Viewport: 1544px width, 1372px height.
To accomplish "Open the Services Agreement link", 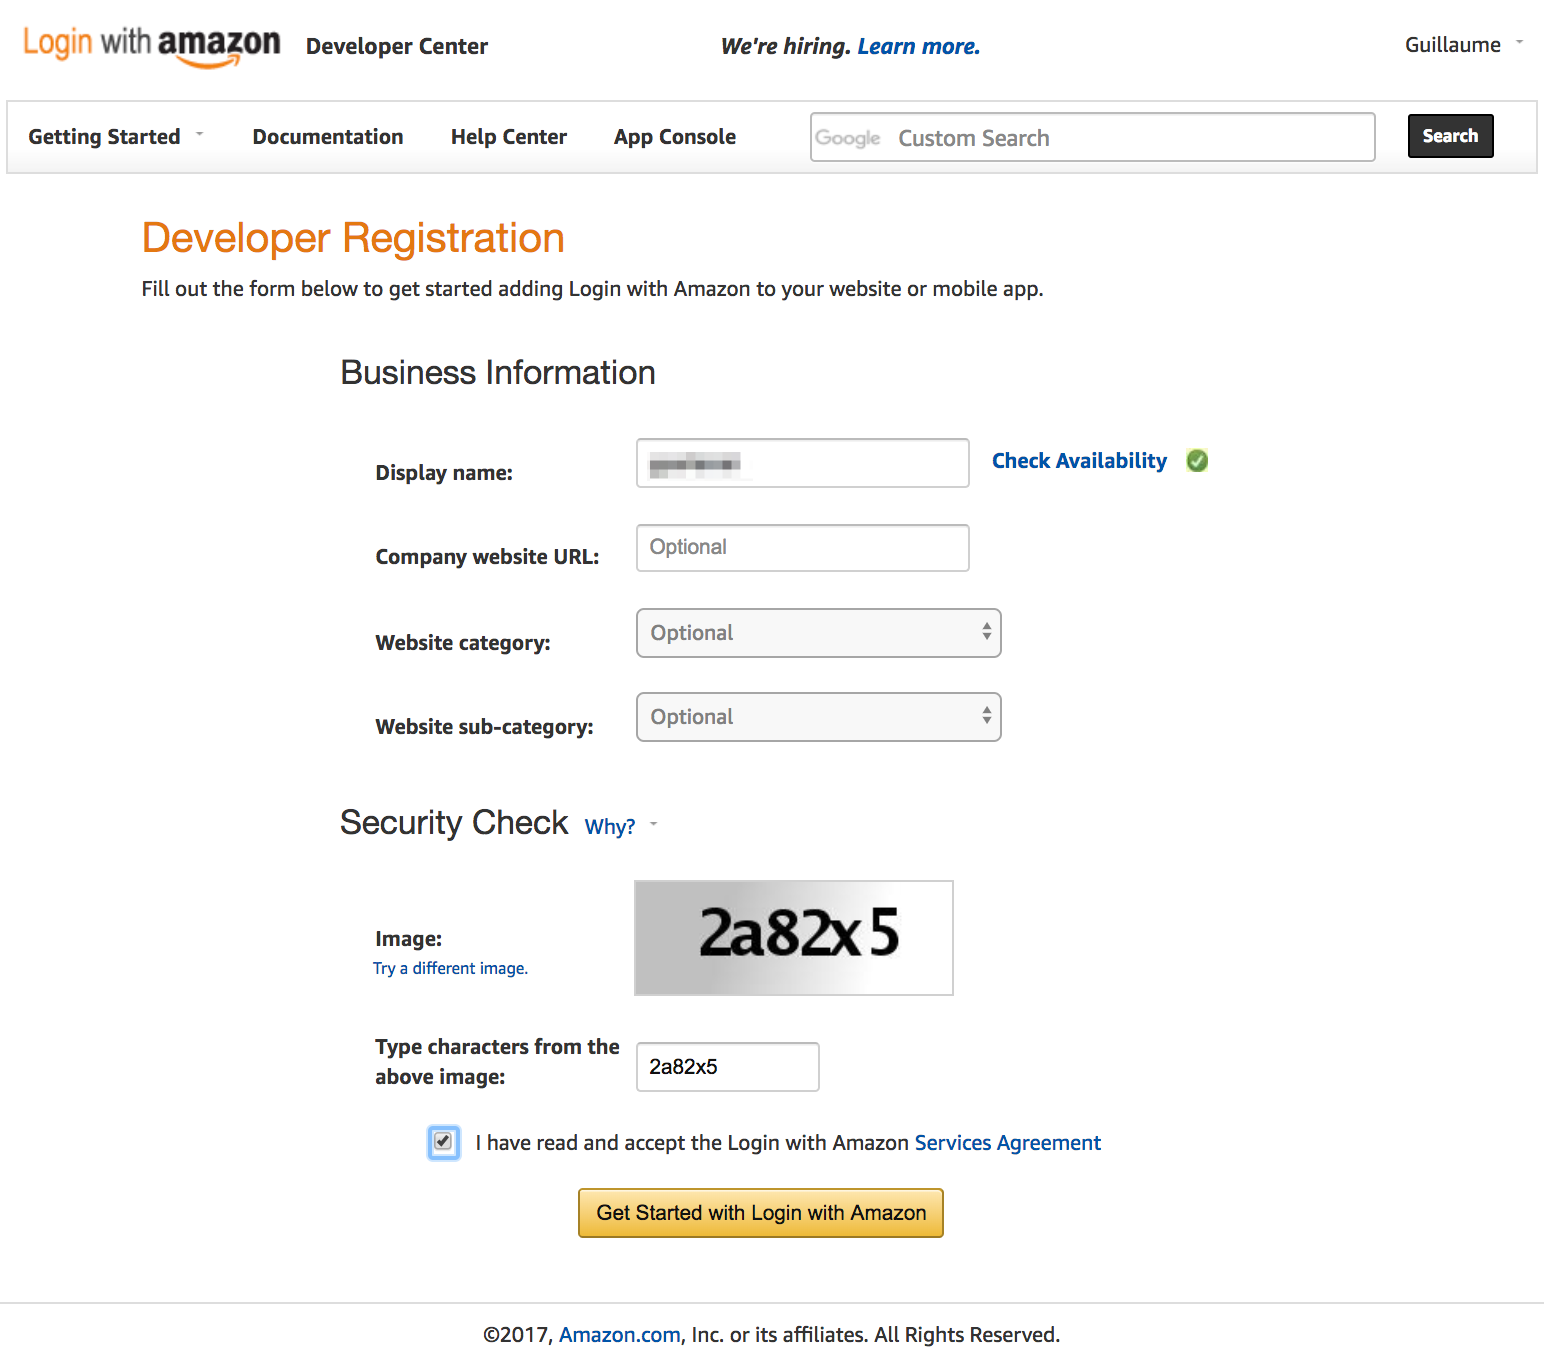I will [1007, 1143].
